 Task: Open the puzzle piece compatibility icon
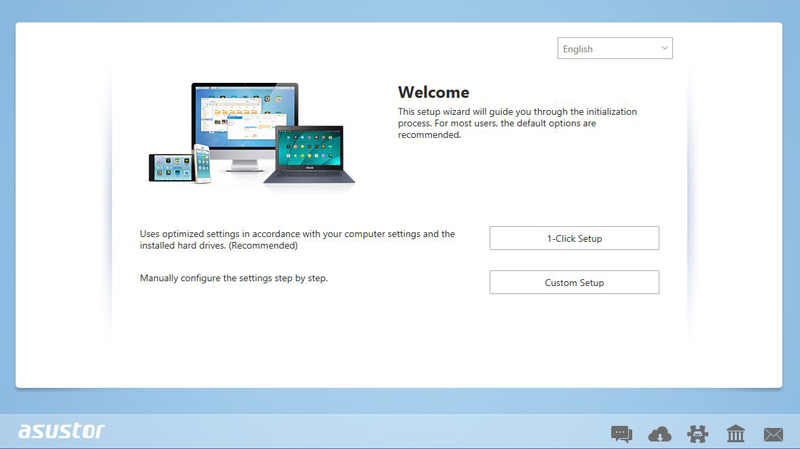697,434
